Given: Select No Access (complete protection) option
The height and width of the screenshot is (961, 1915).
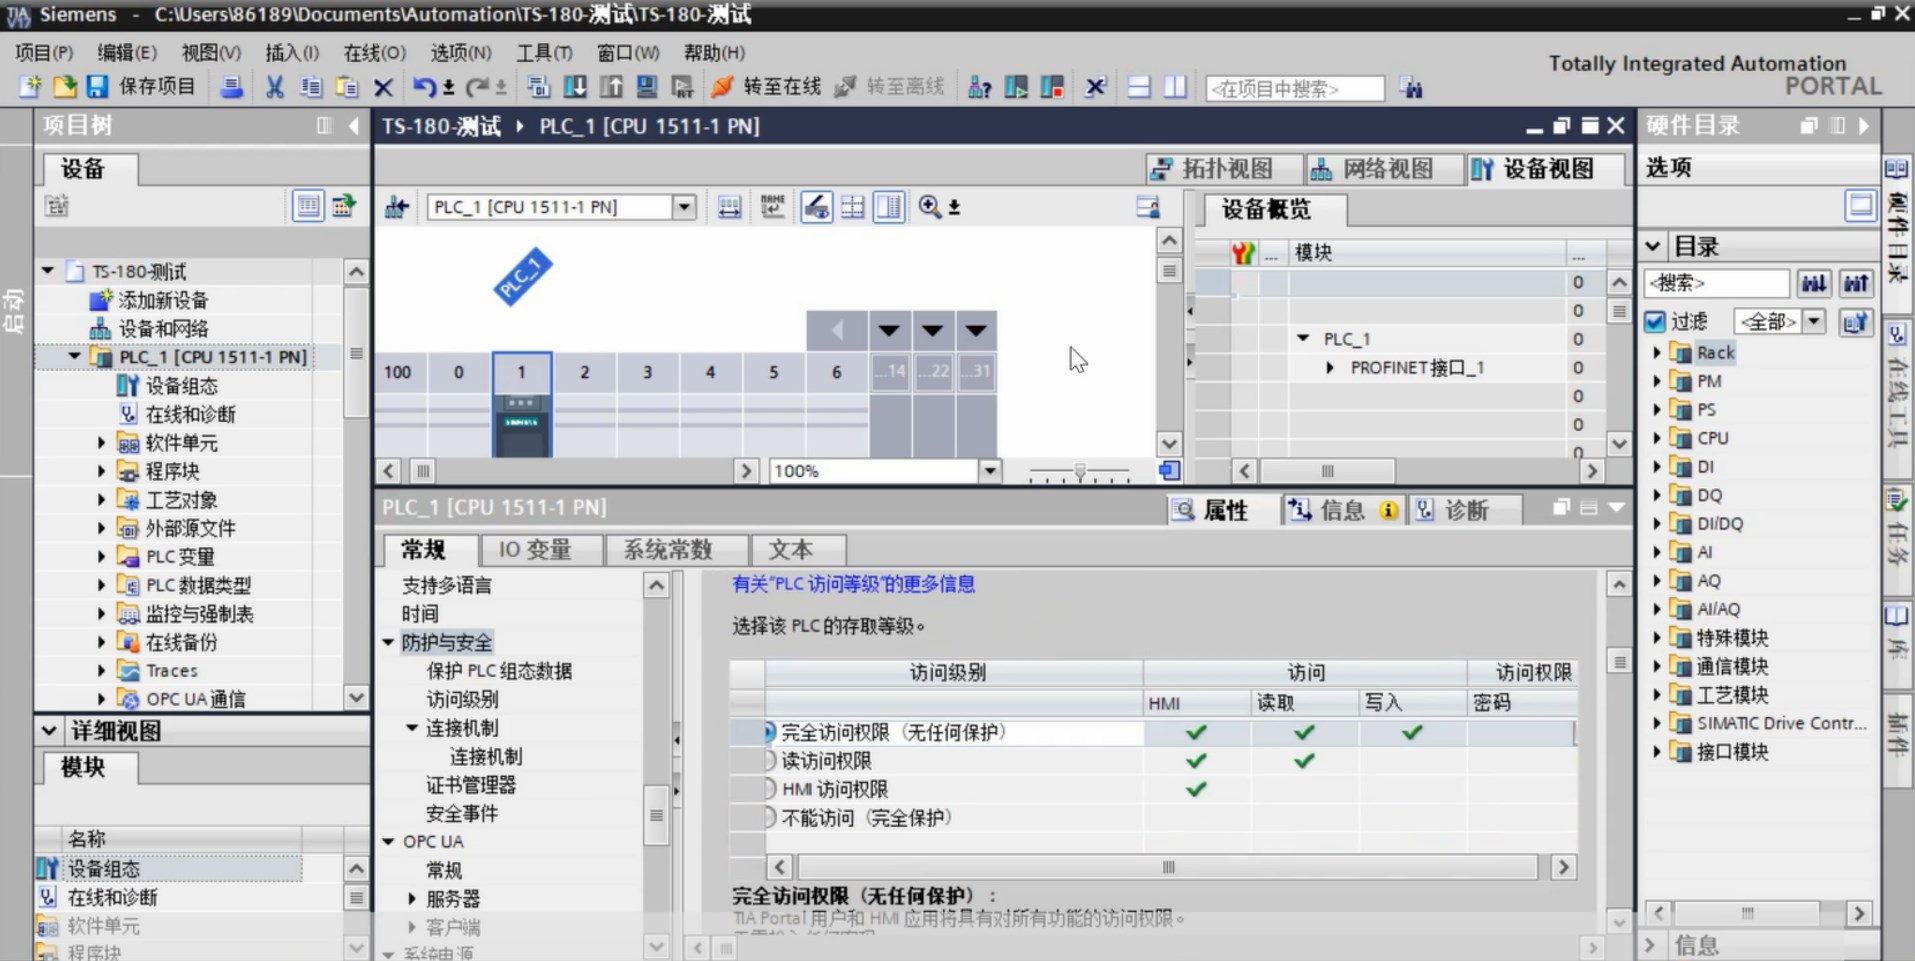Looking at the screenshot, I should [x=768, y=818].
